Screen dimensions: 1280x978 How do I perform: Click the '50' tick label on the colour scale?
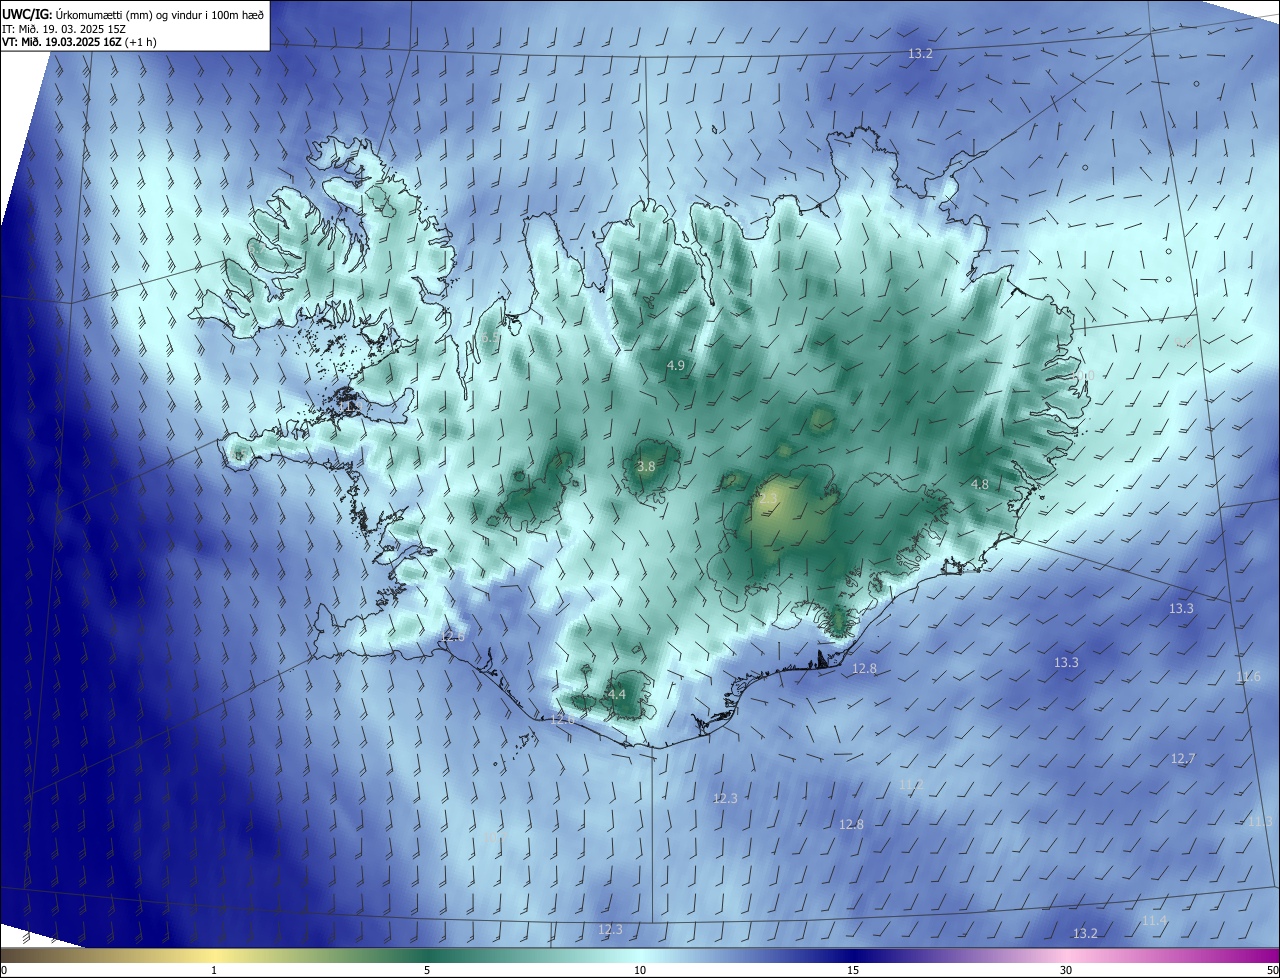[1272, 971]
